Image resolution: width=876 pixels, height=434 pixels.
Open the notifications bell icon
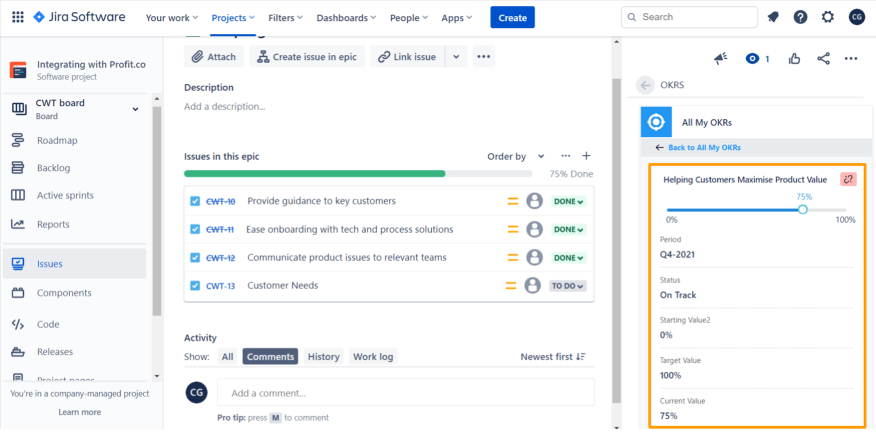773,17
